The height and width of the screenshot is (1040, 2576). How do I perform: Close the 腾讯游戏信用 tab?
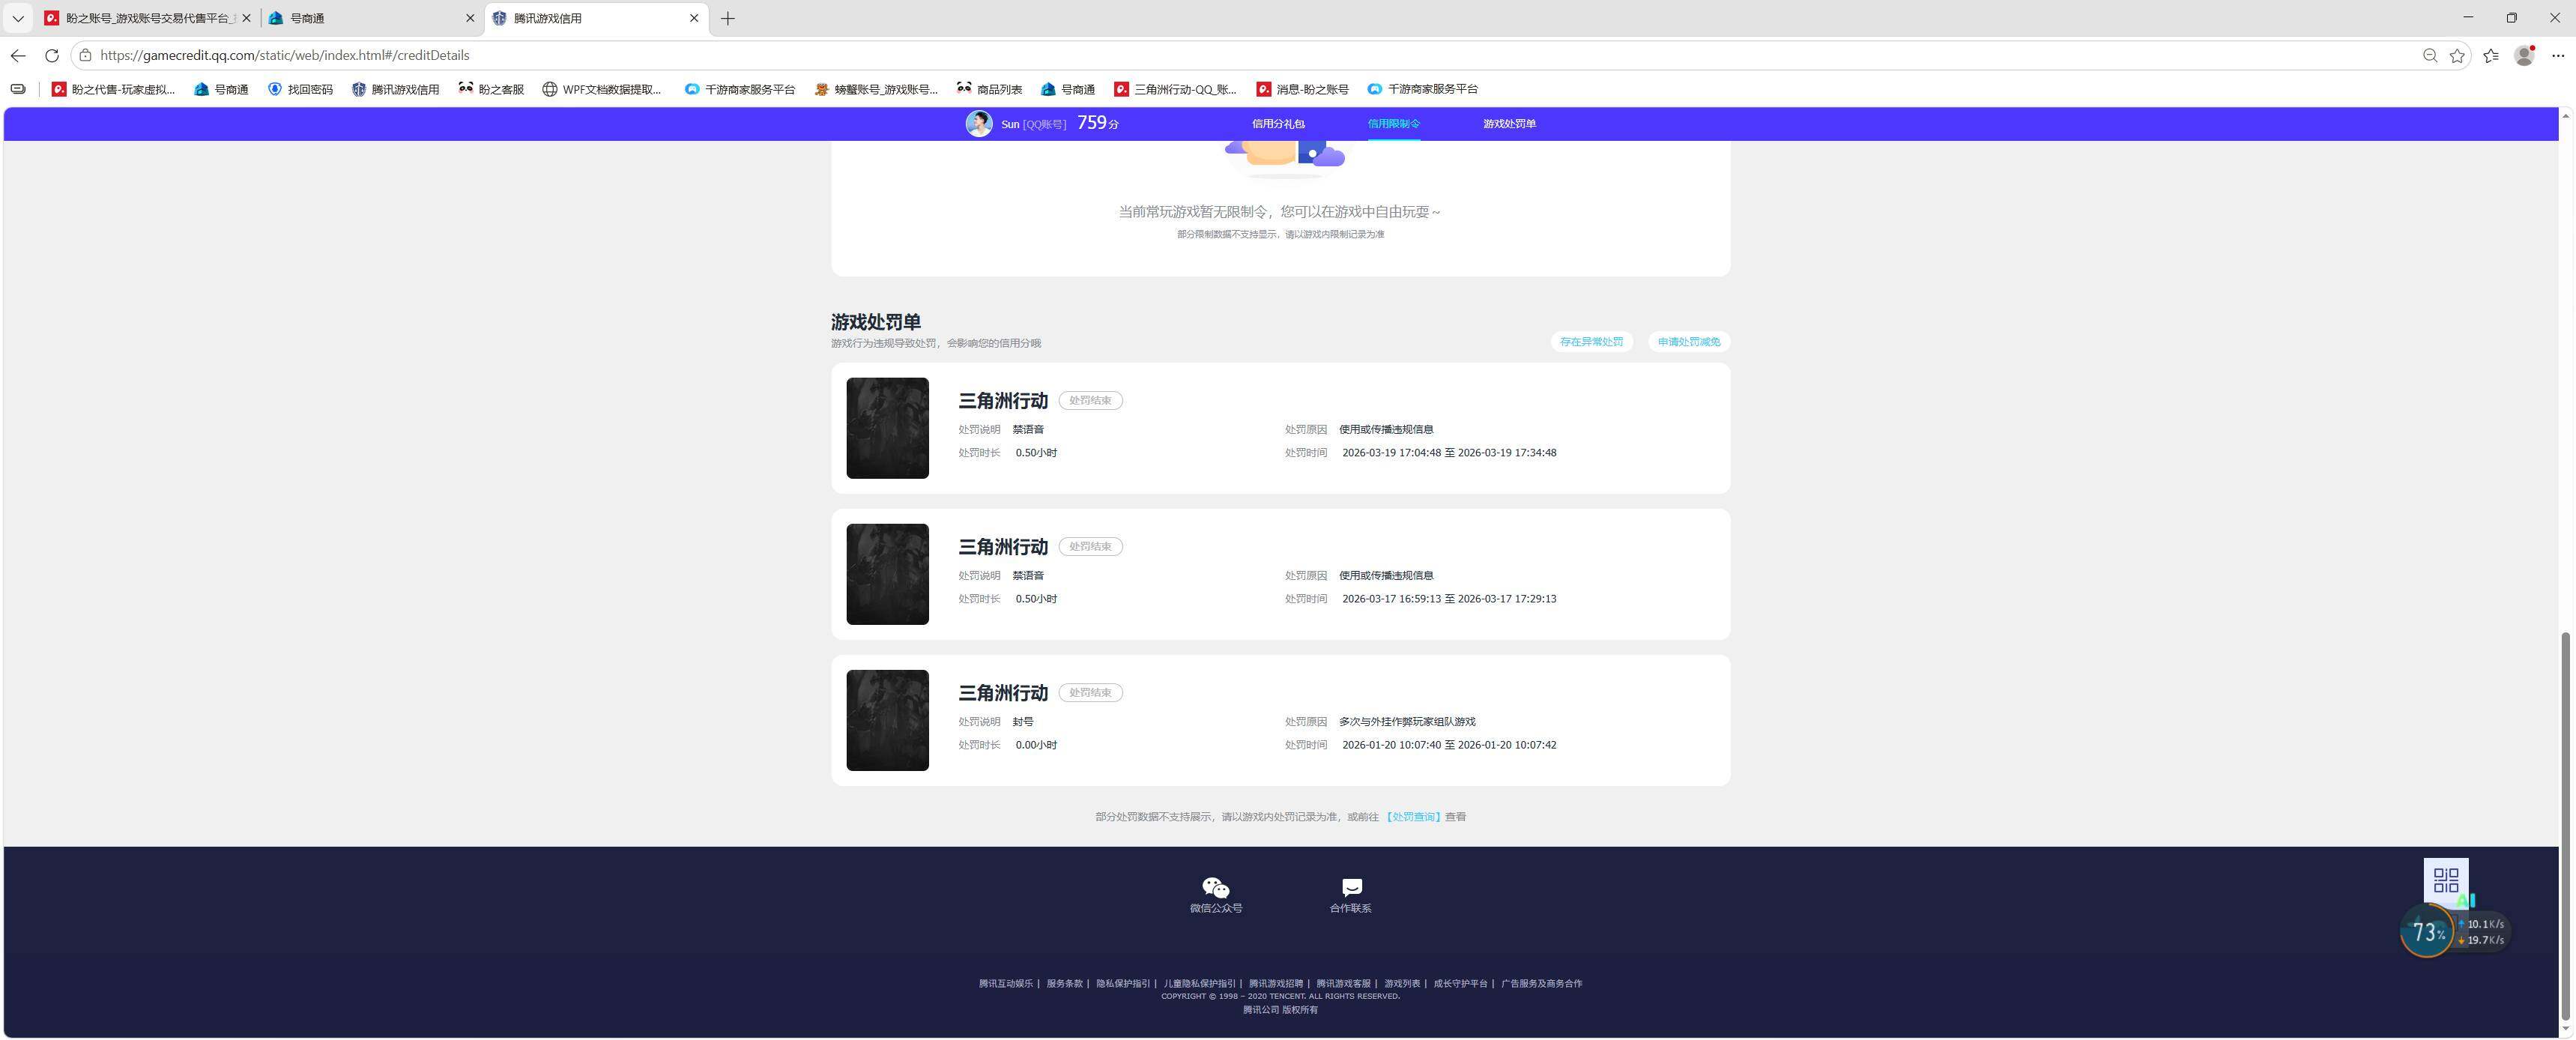click(x=694, y=18)
